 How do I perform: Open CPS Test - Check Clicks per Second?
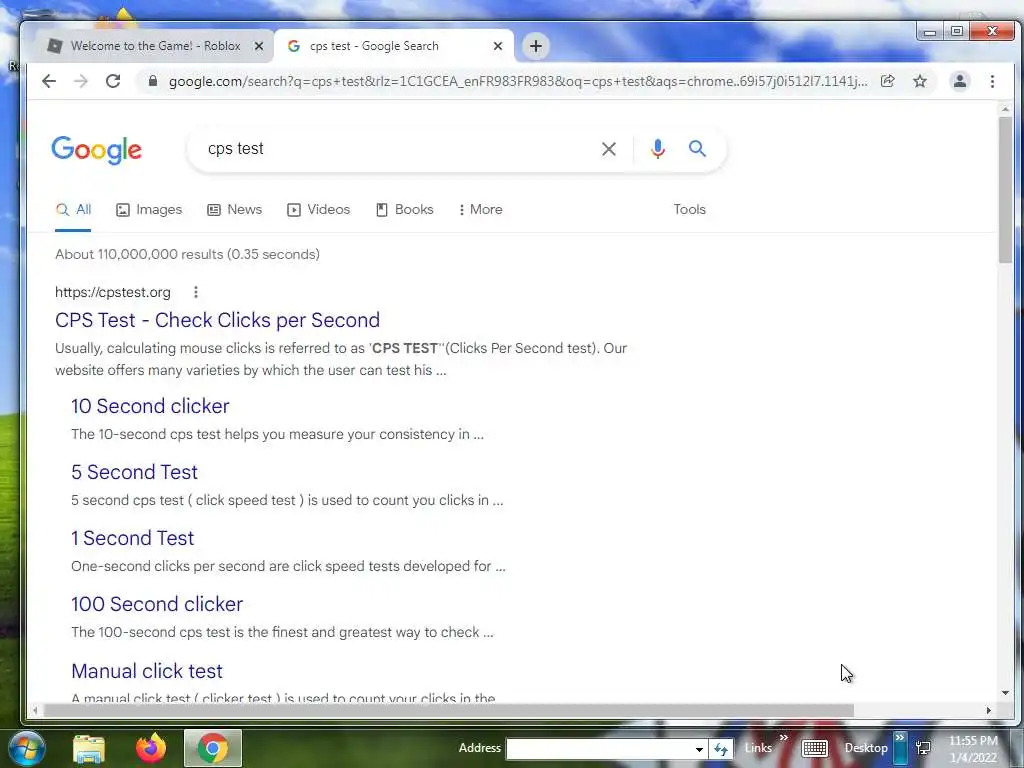point(217,320)
